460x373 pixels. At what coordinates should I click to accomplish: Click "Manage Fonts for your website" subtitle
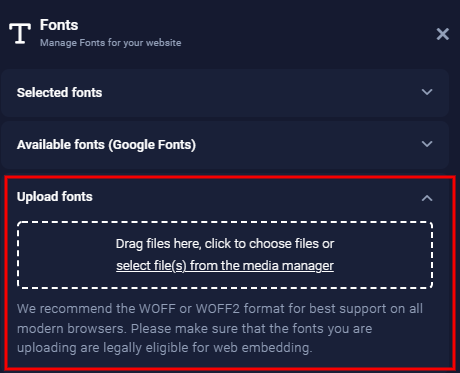click(111, 43)
